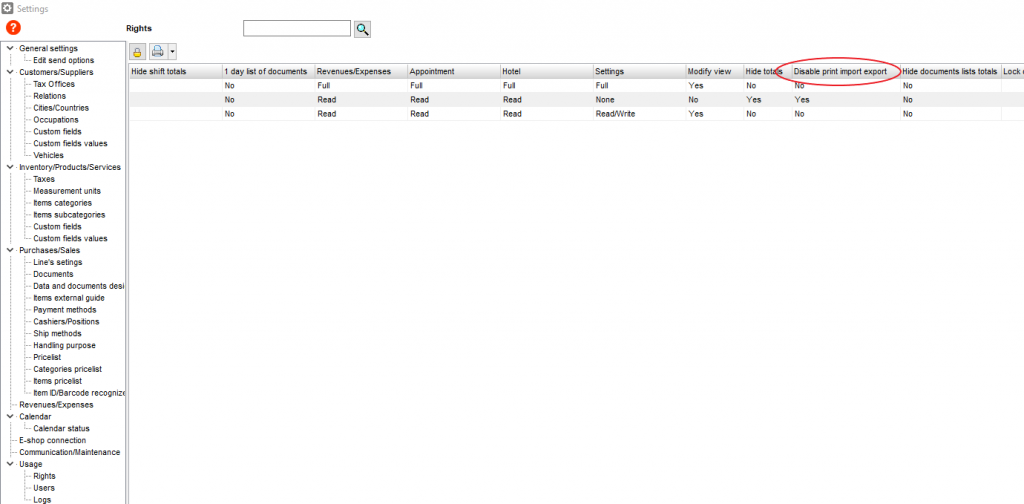Viewport: 1024px width, 504px height.
Task: Collapse the Usage tree node
Action: (x=11, y=464)
